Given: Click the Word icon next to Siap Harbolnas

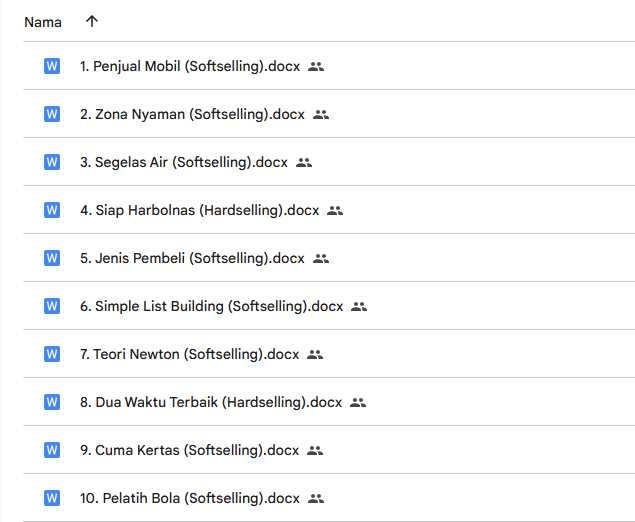Looking at the screenshot, I should point(52,210).
